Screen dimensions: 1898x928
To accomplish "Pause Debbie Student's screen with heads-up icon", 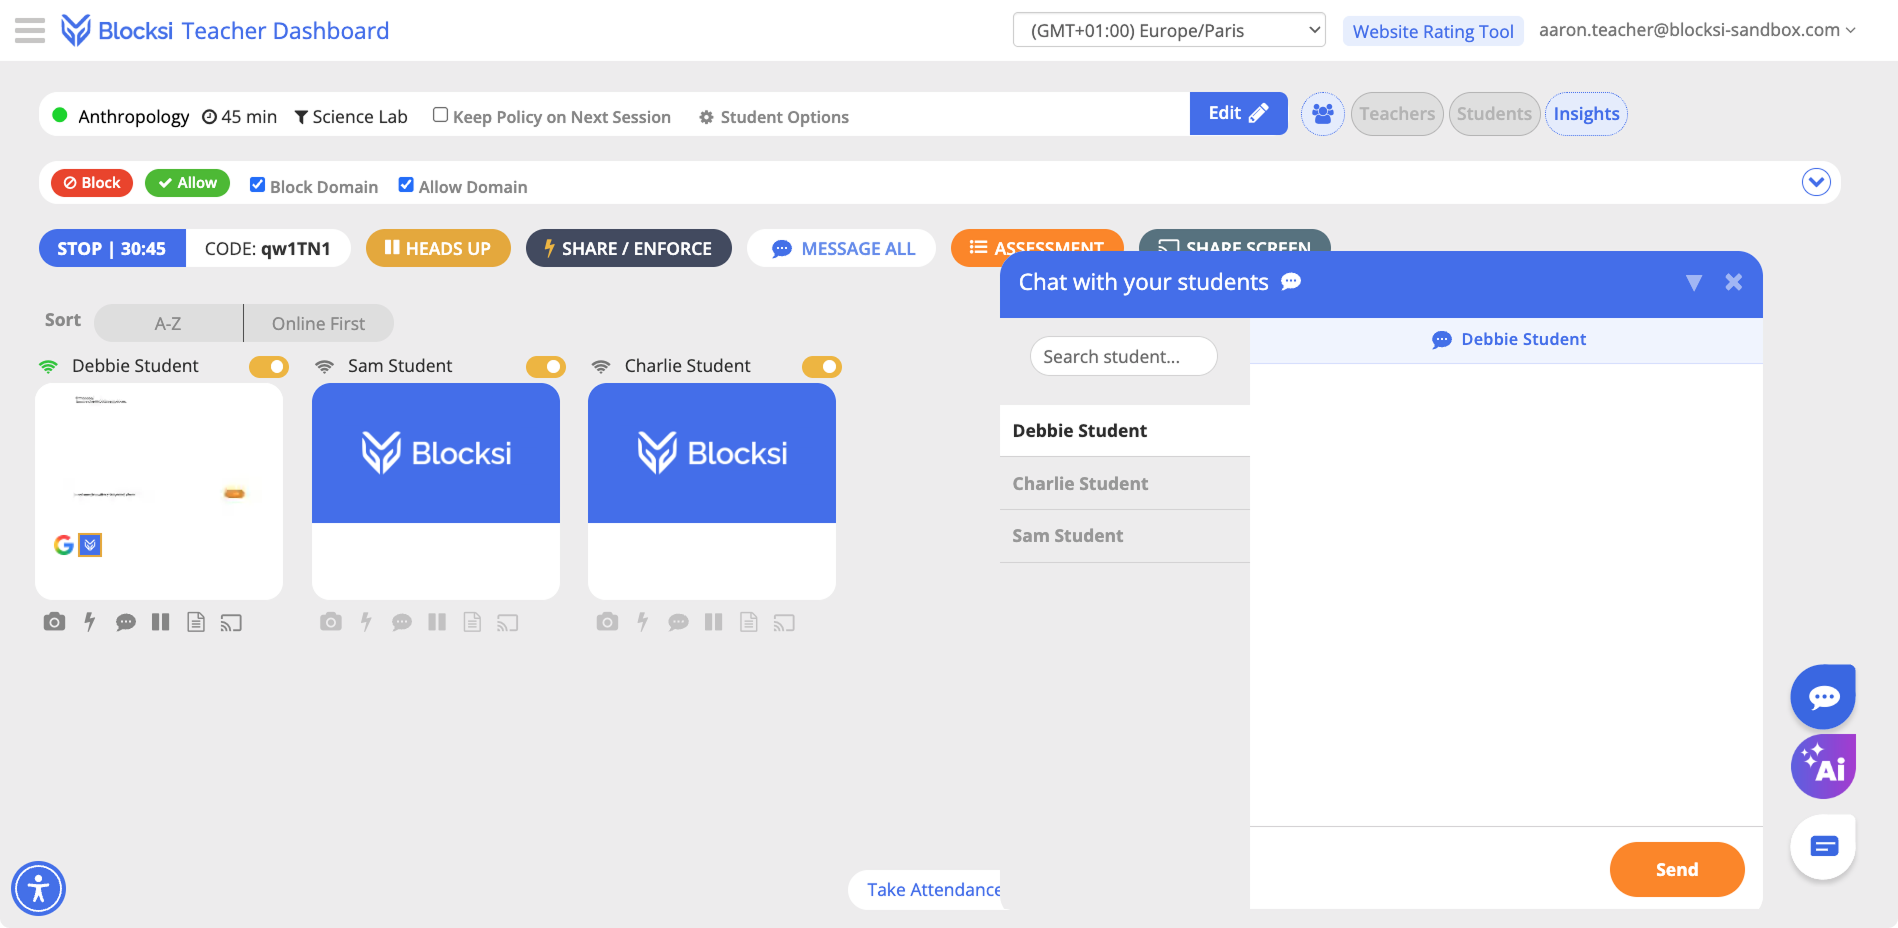I will point(160,622).
